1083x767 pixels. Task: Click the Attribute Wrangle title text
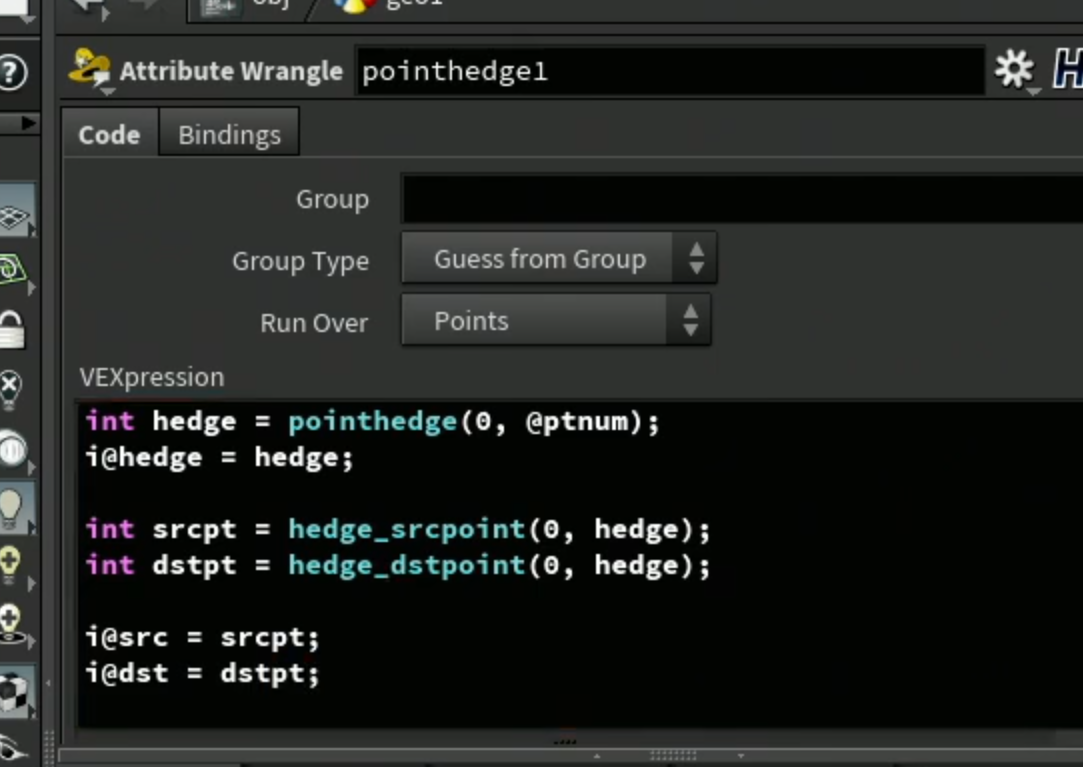(231, 70)
